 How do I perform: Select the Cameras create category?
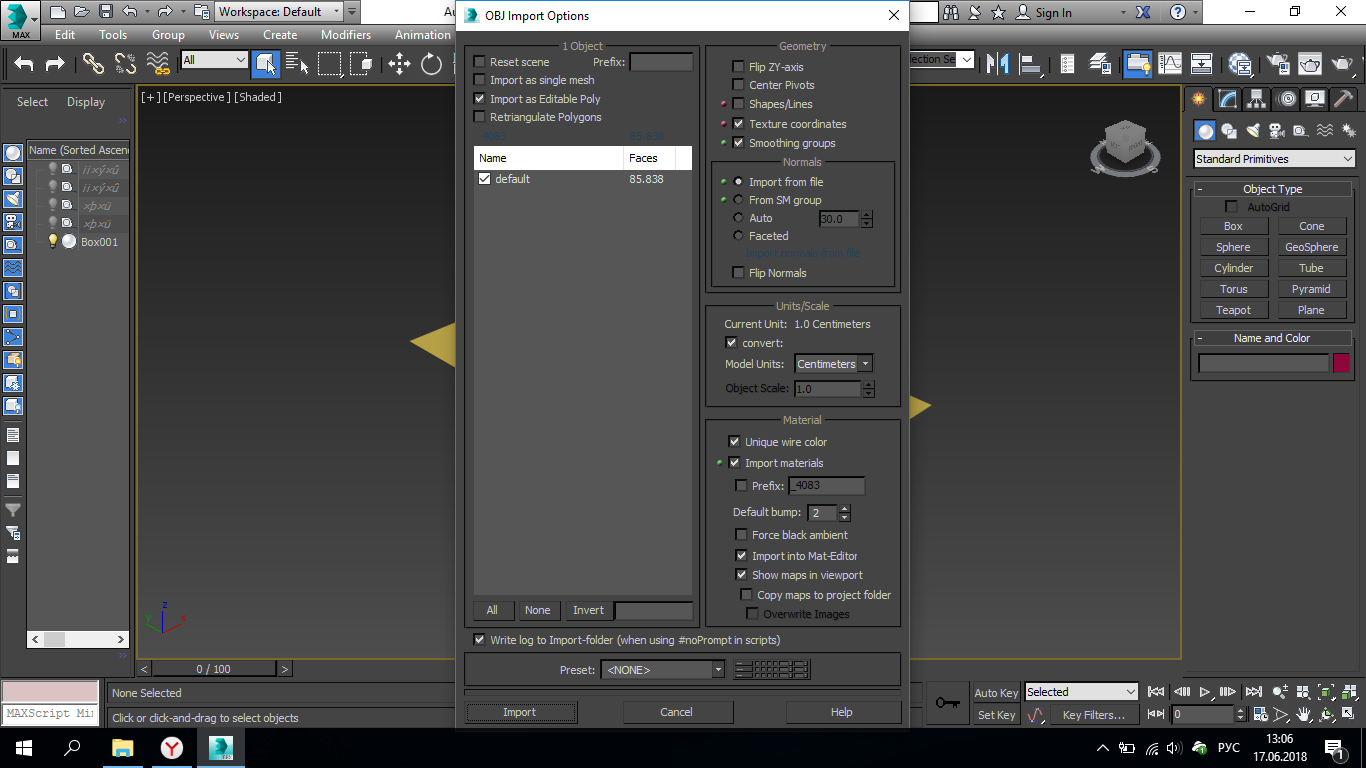click(1276, 131)
